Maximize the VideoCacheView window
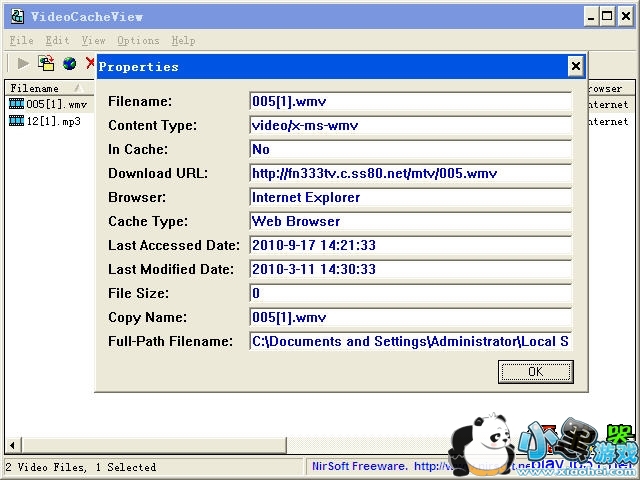The image size is (640, 480). tap(608, 17)
